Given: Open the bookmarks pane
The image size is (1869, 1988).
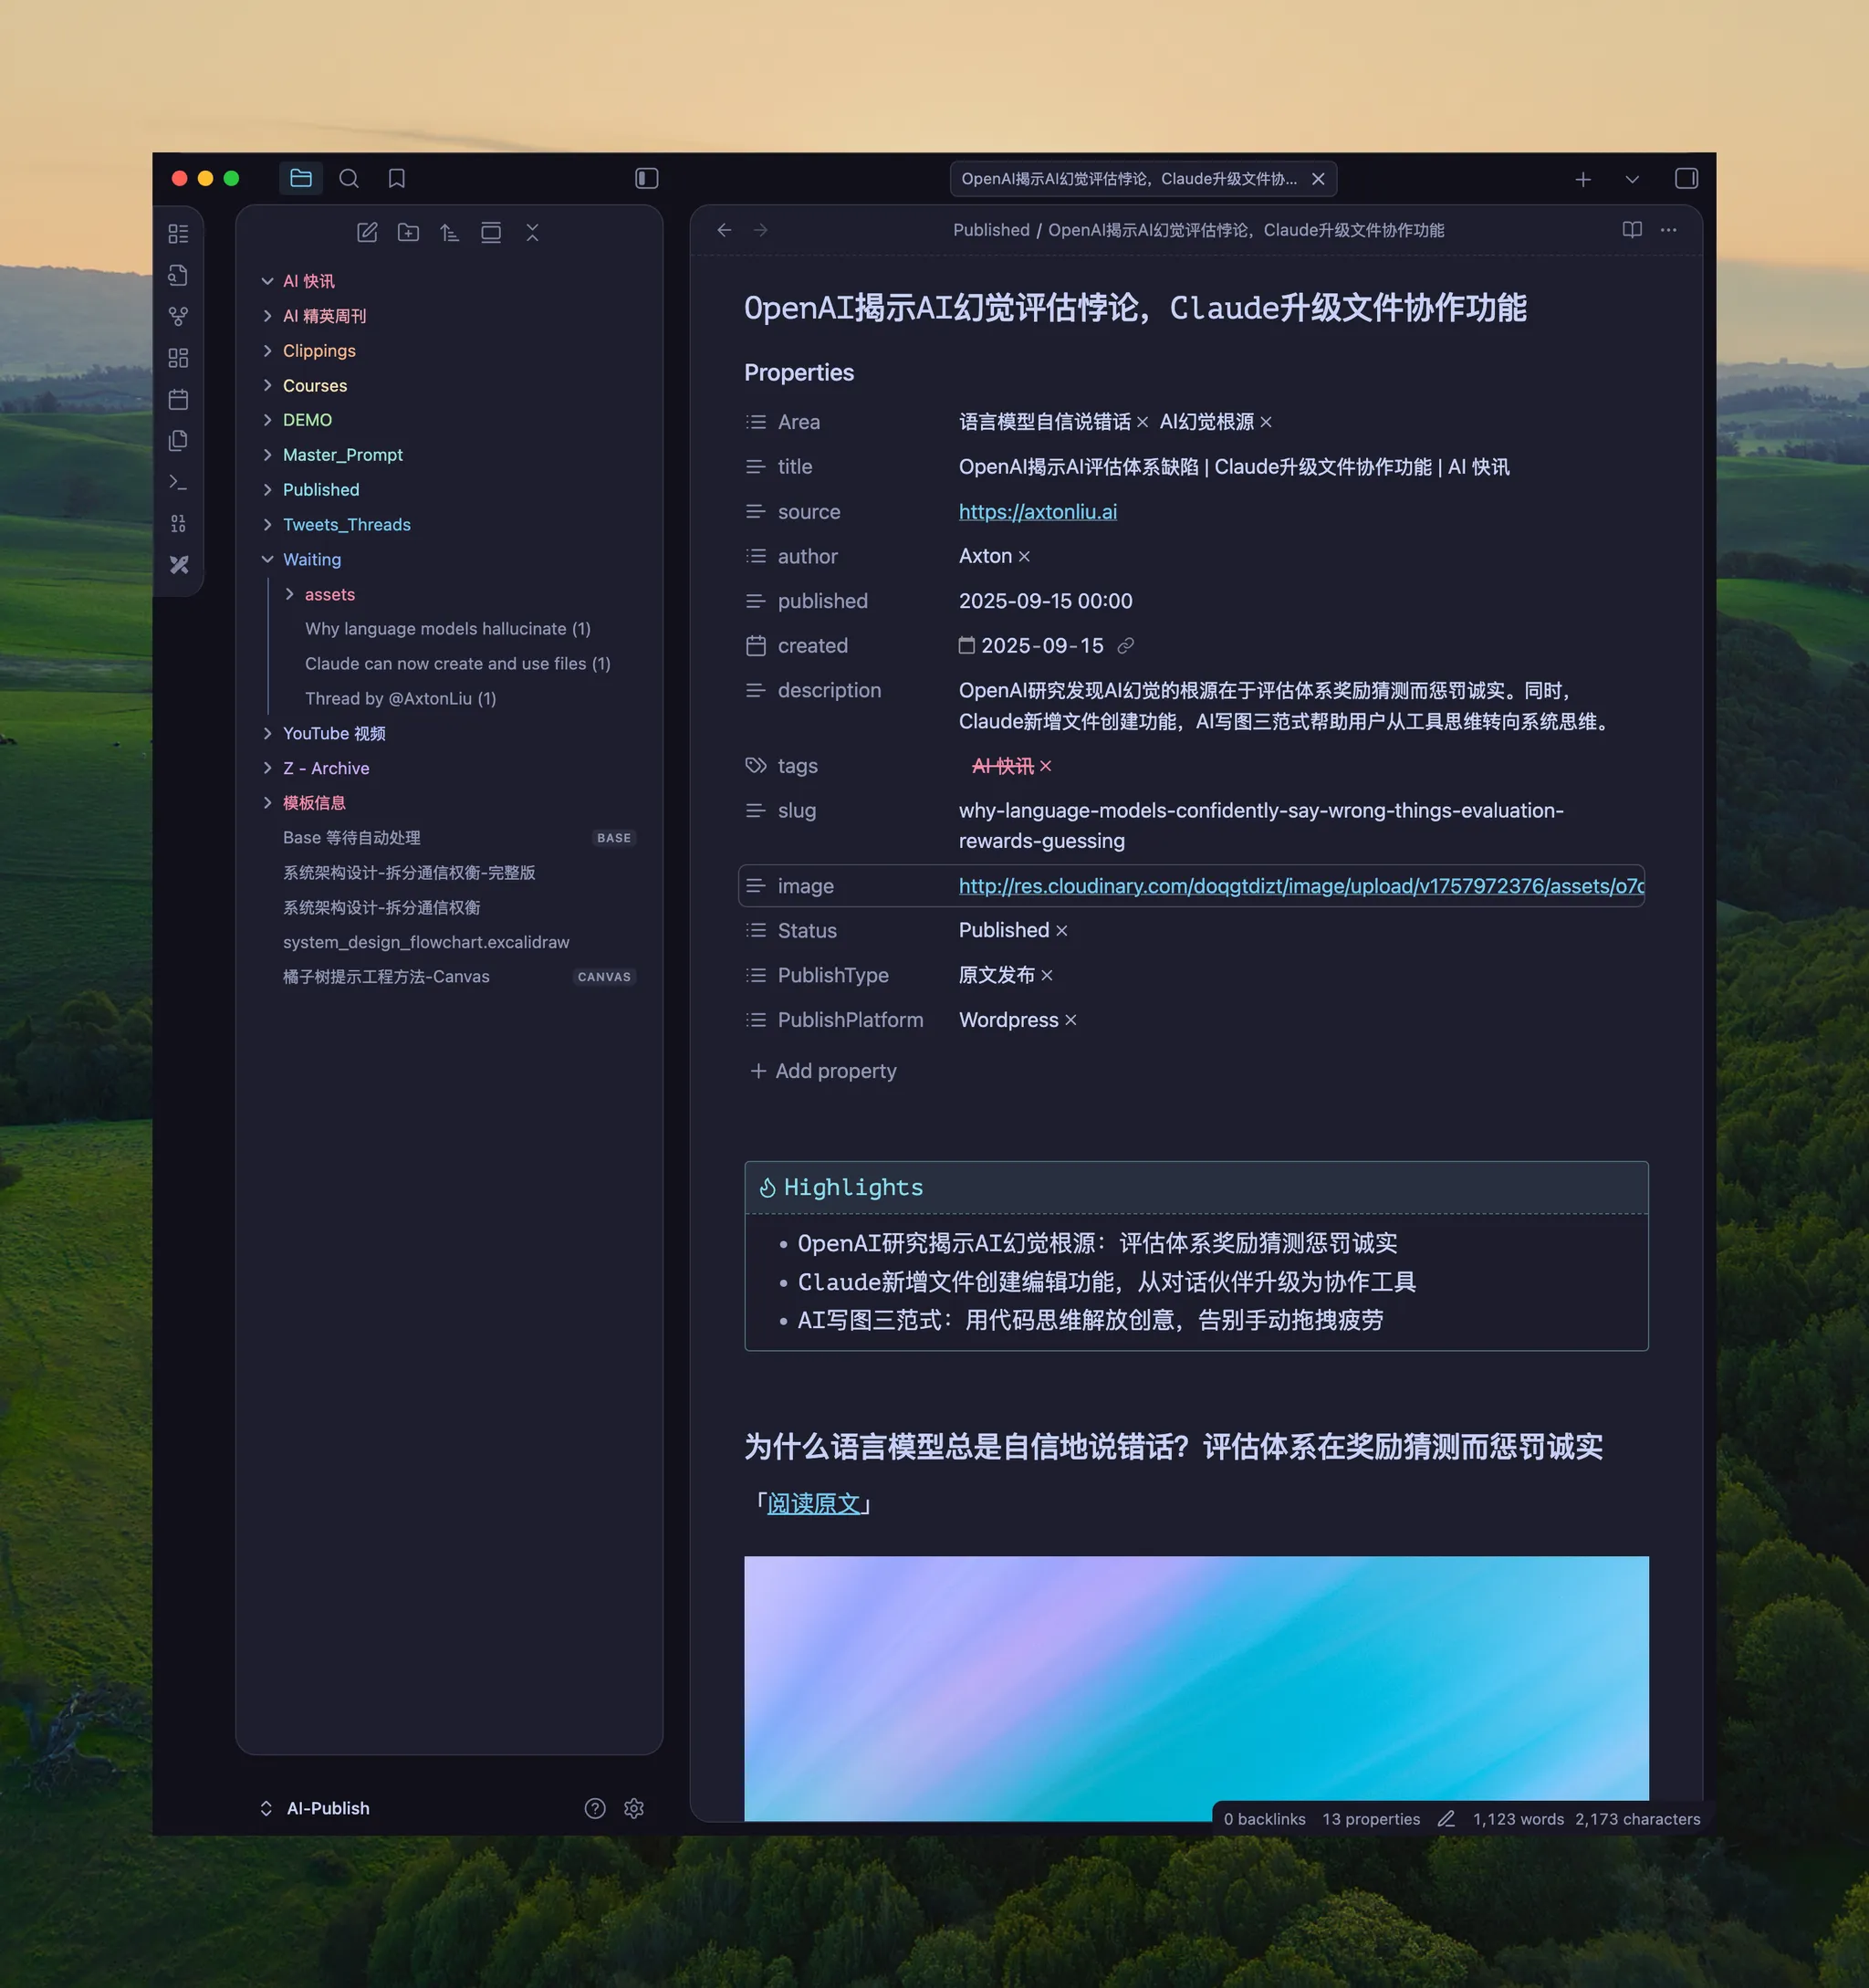Looking at the screenshot, I should coord(397,179).
